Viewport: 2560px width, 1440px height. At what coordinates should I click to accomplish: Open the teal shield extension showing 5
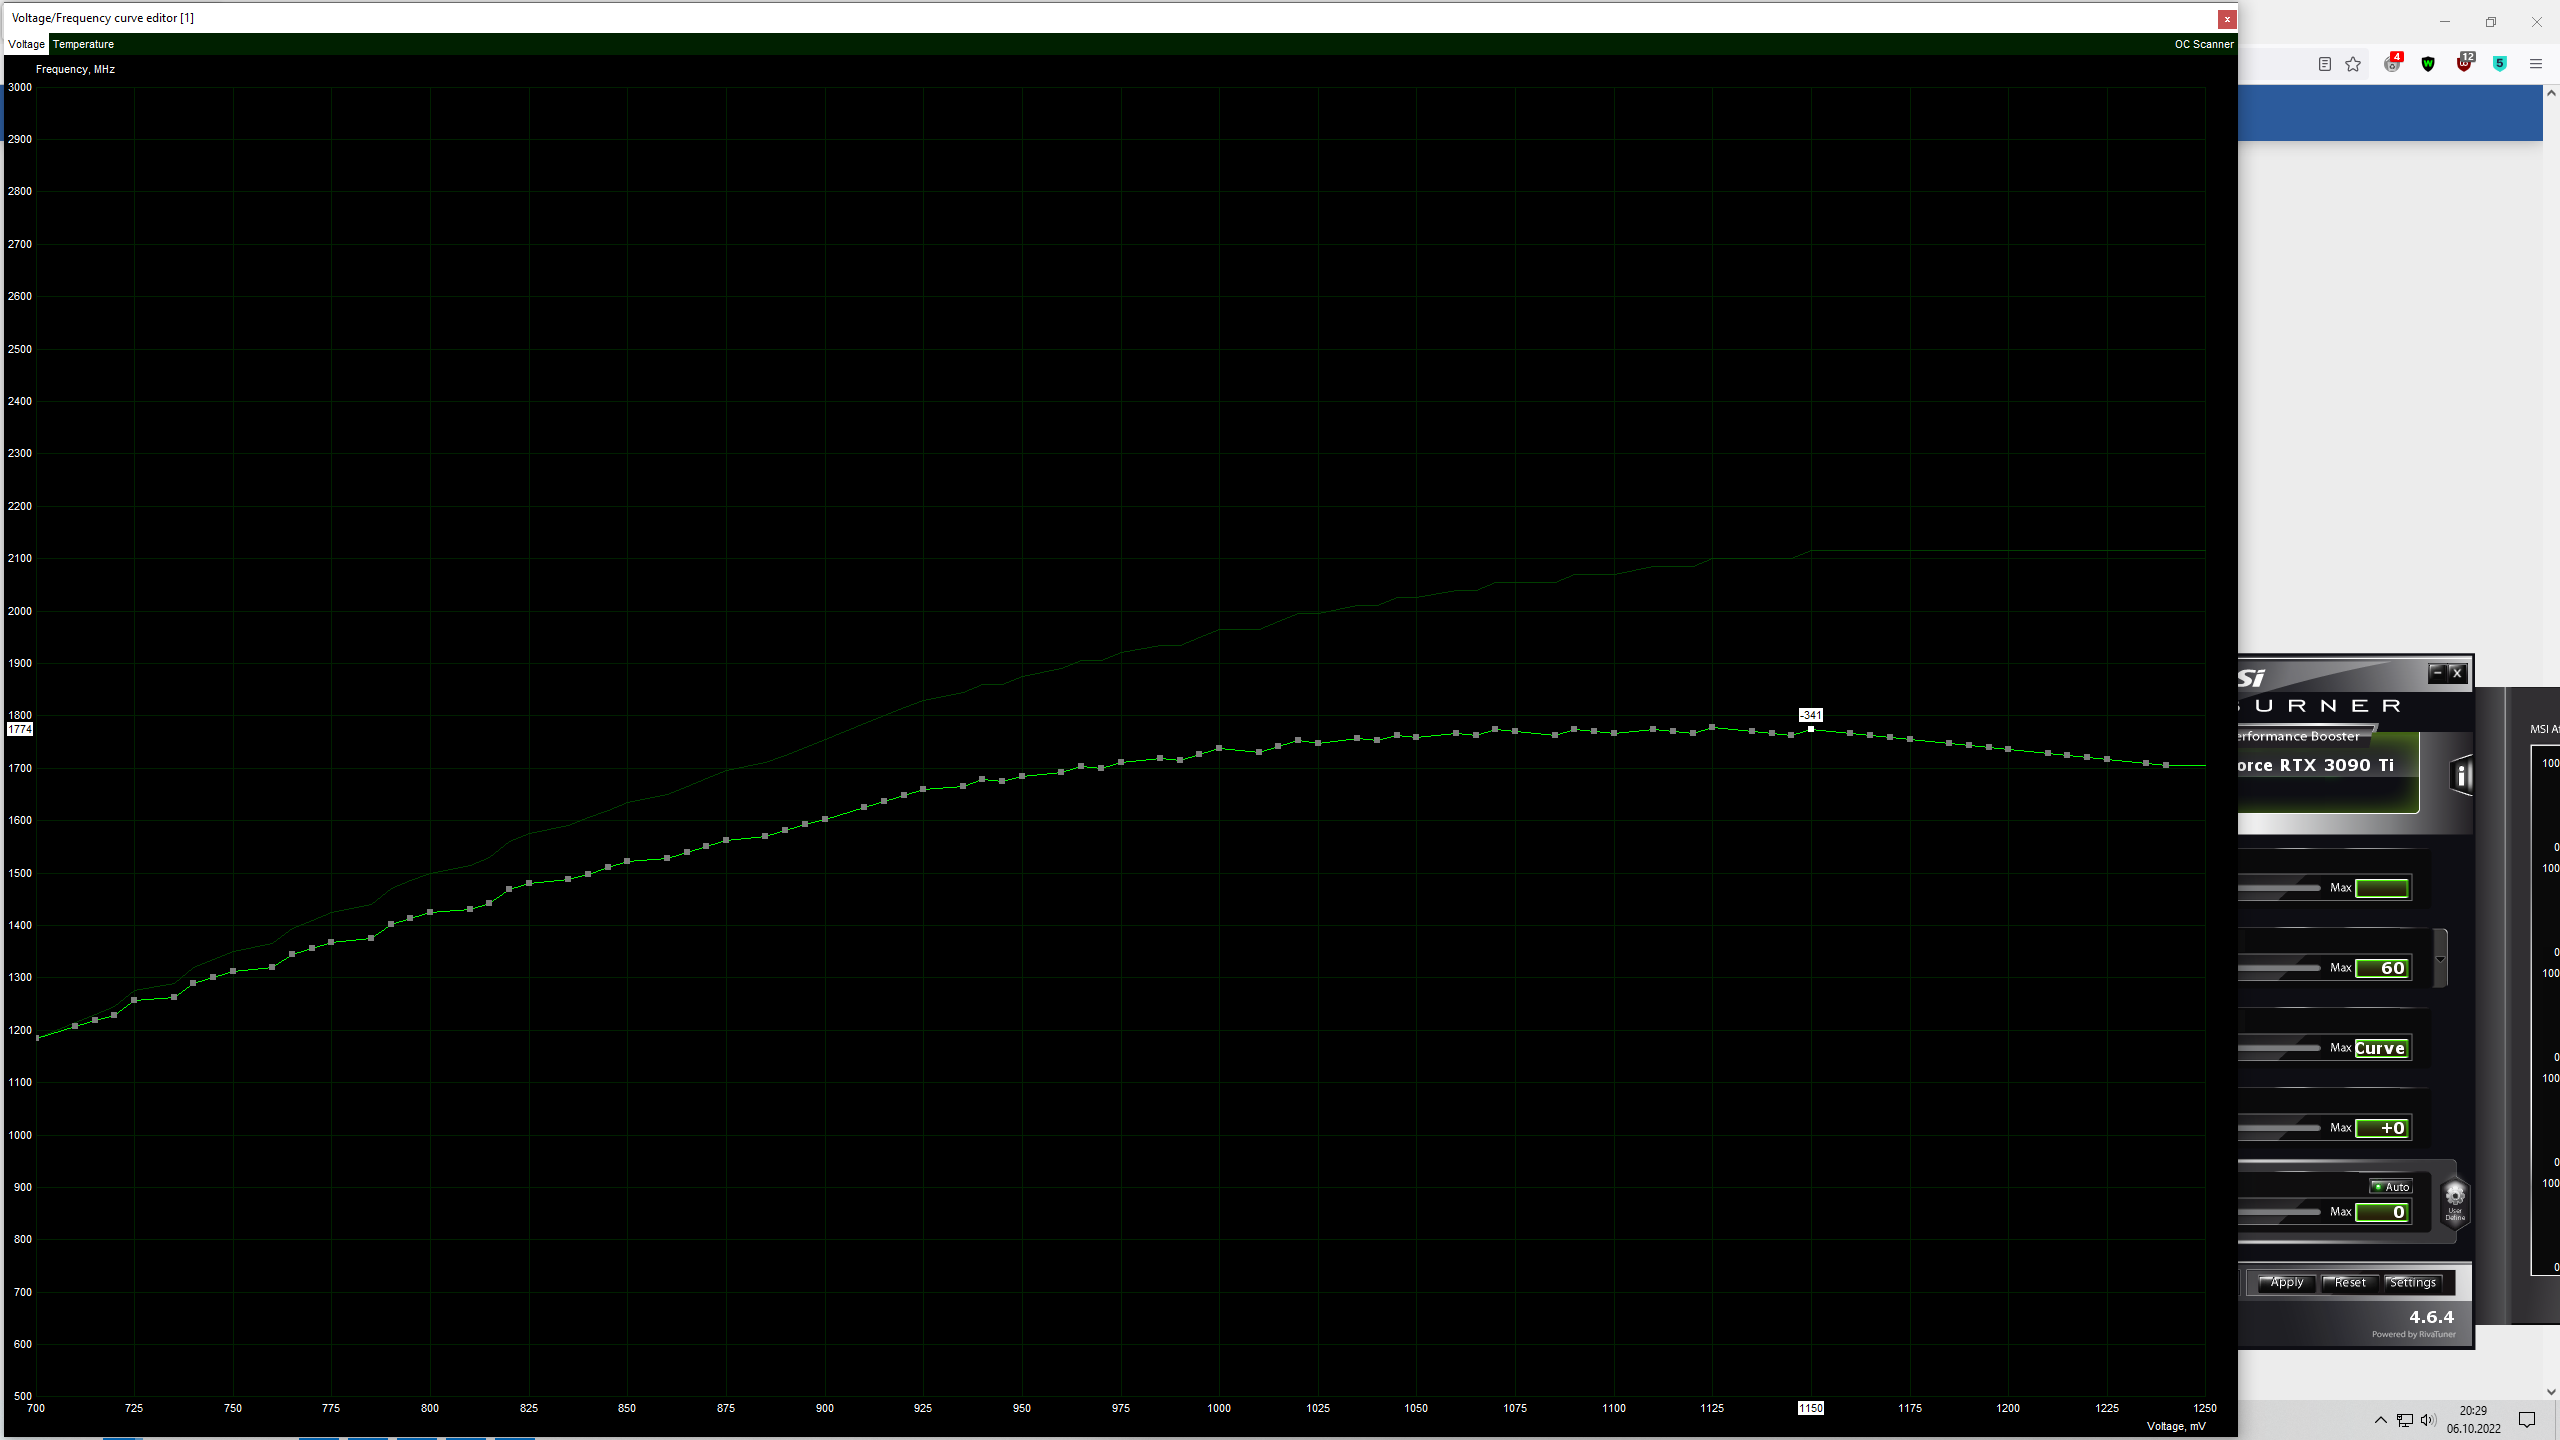(x=2499, y=64)
